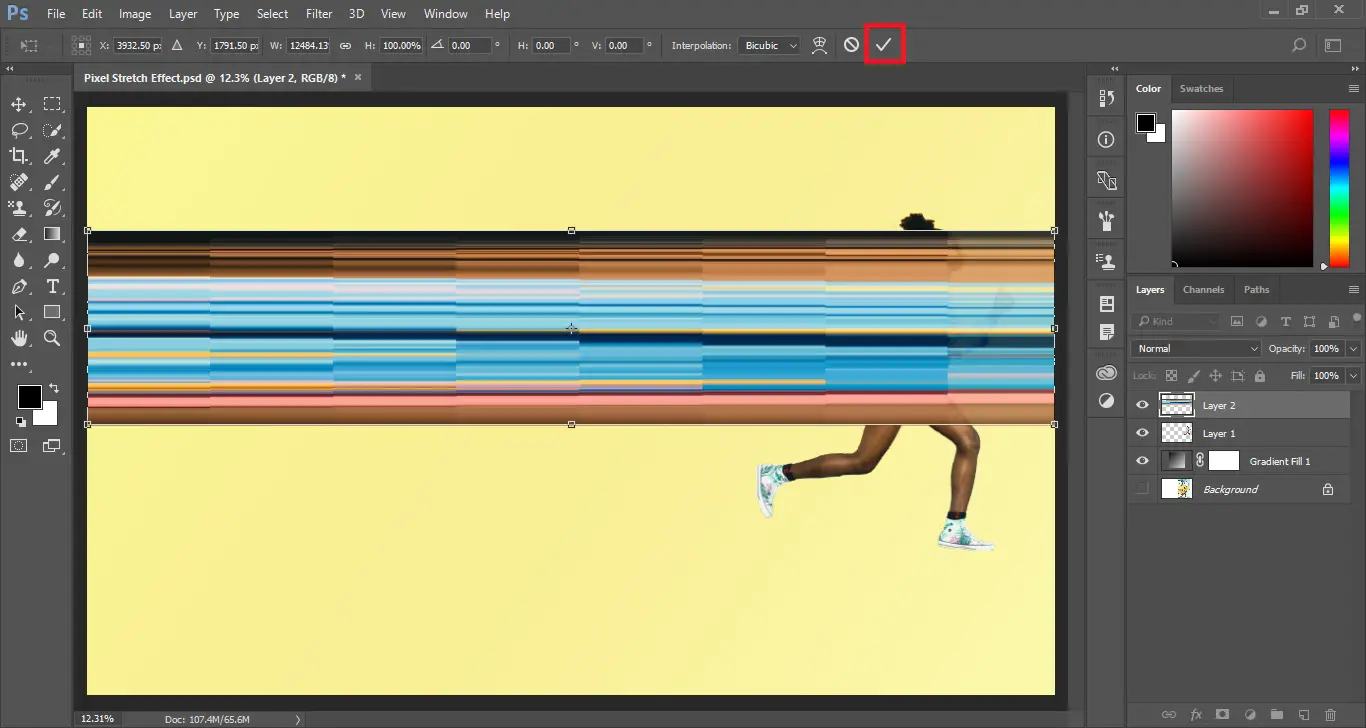The image size is (1366, 728).
Task: Open the Filter menu
Action: tap(319, 13)
